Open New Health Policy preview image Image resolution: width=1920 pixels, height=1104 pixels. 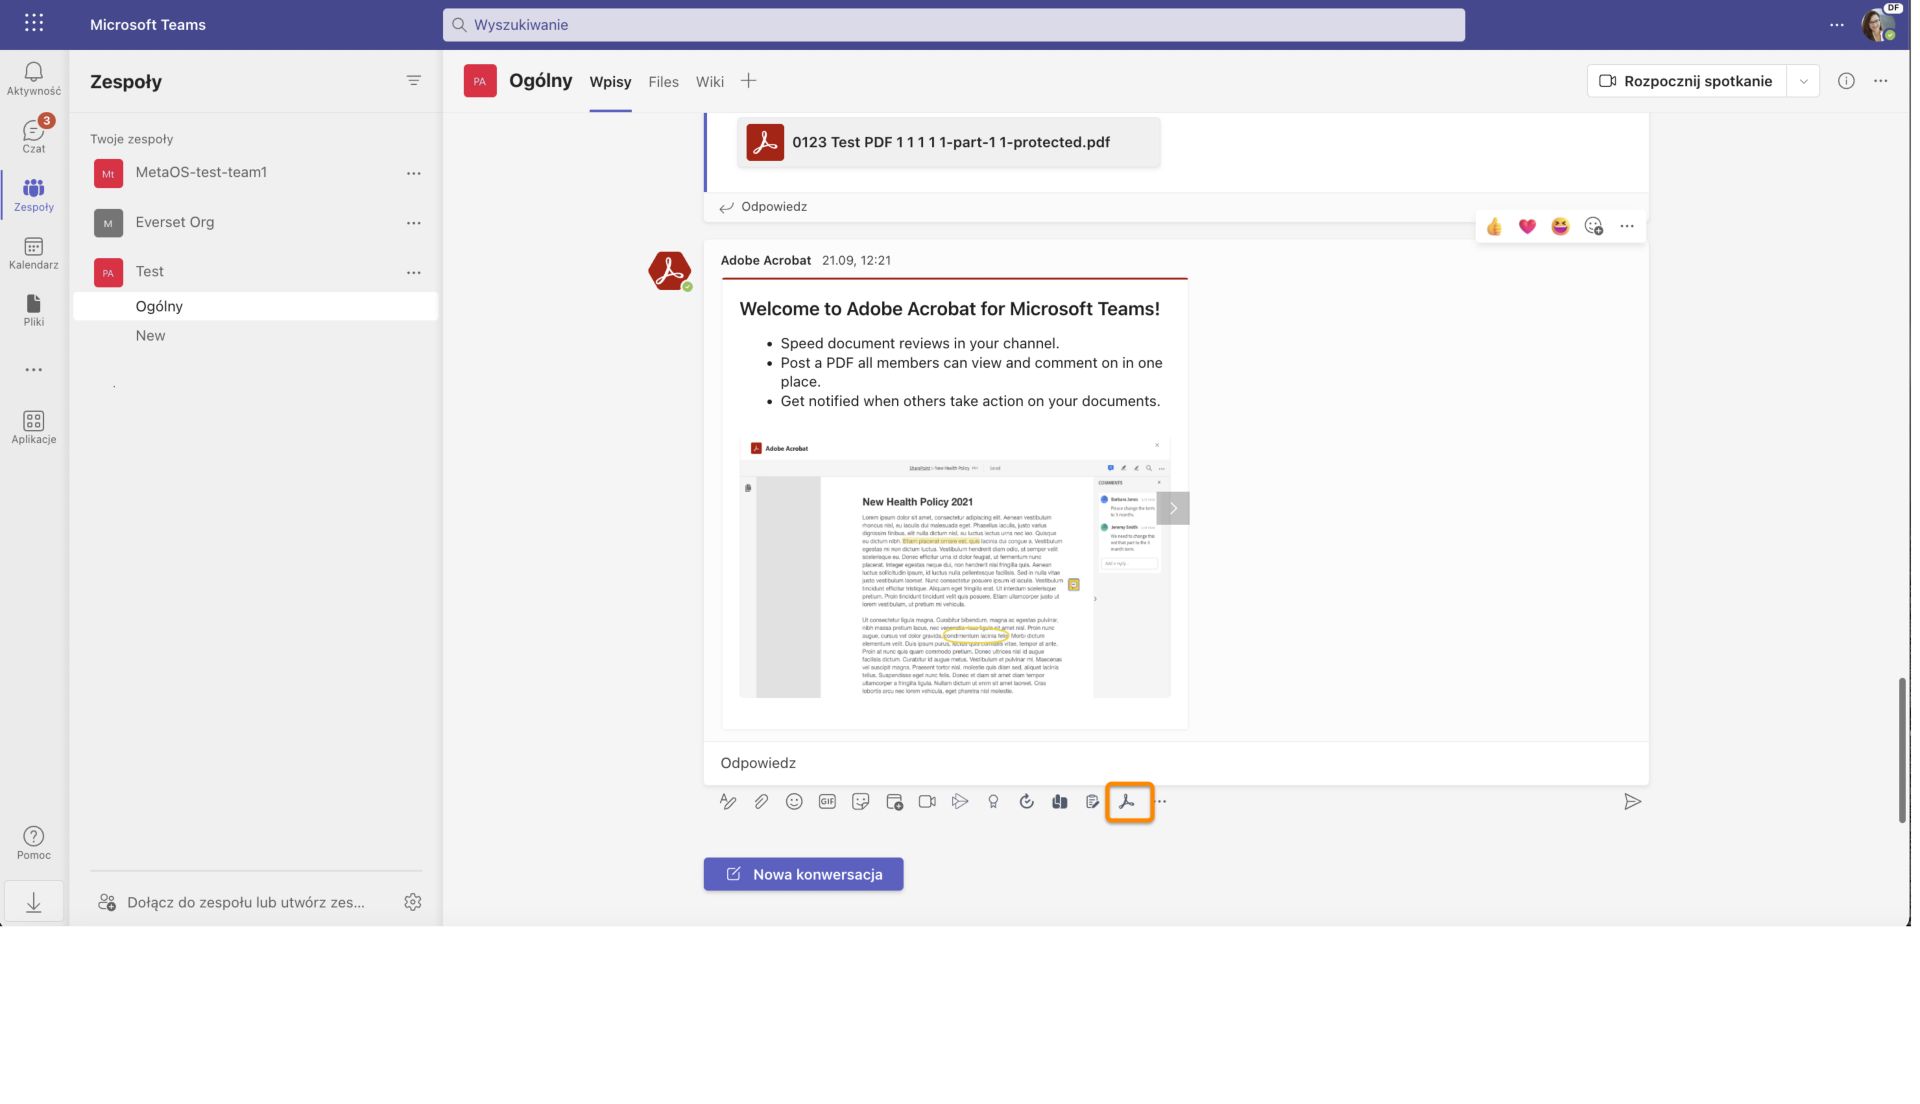click(x=954, y=567)
